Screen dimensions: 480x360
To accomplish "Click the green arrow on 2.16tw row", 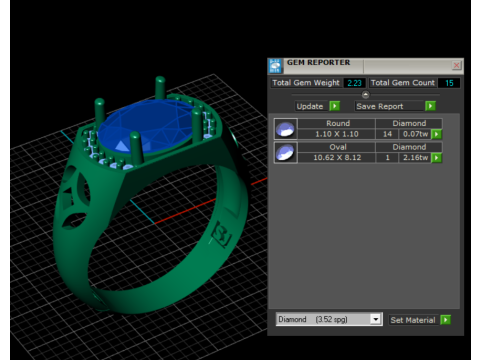I will (436, 157).
